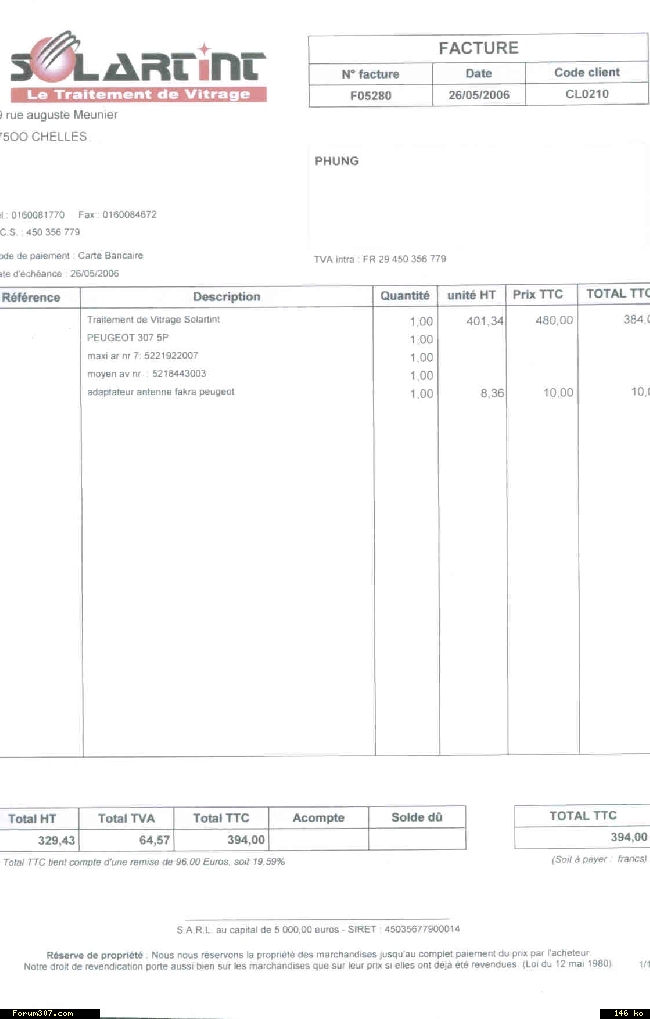Click the Solartint logo
This screenshot has height=1019, width=650.
point(138,65)
